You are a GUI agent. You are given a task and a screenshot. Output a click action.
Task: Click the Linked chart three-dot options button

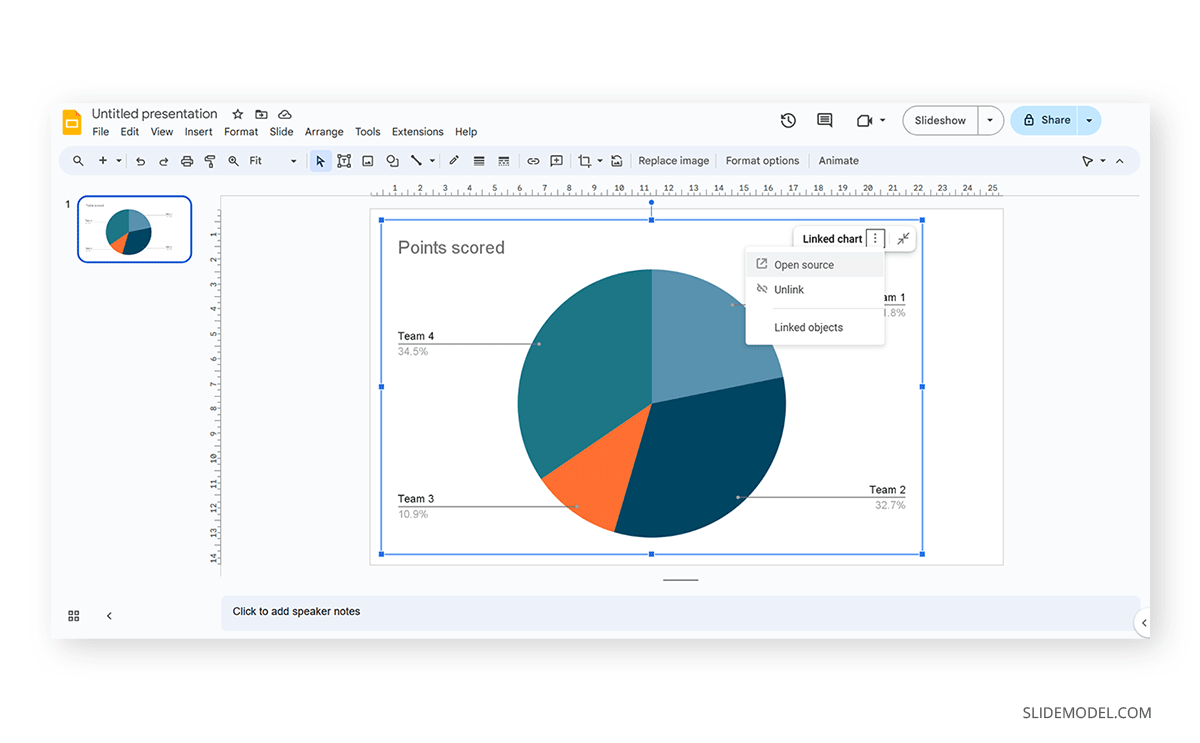tap(875, 239)
